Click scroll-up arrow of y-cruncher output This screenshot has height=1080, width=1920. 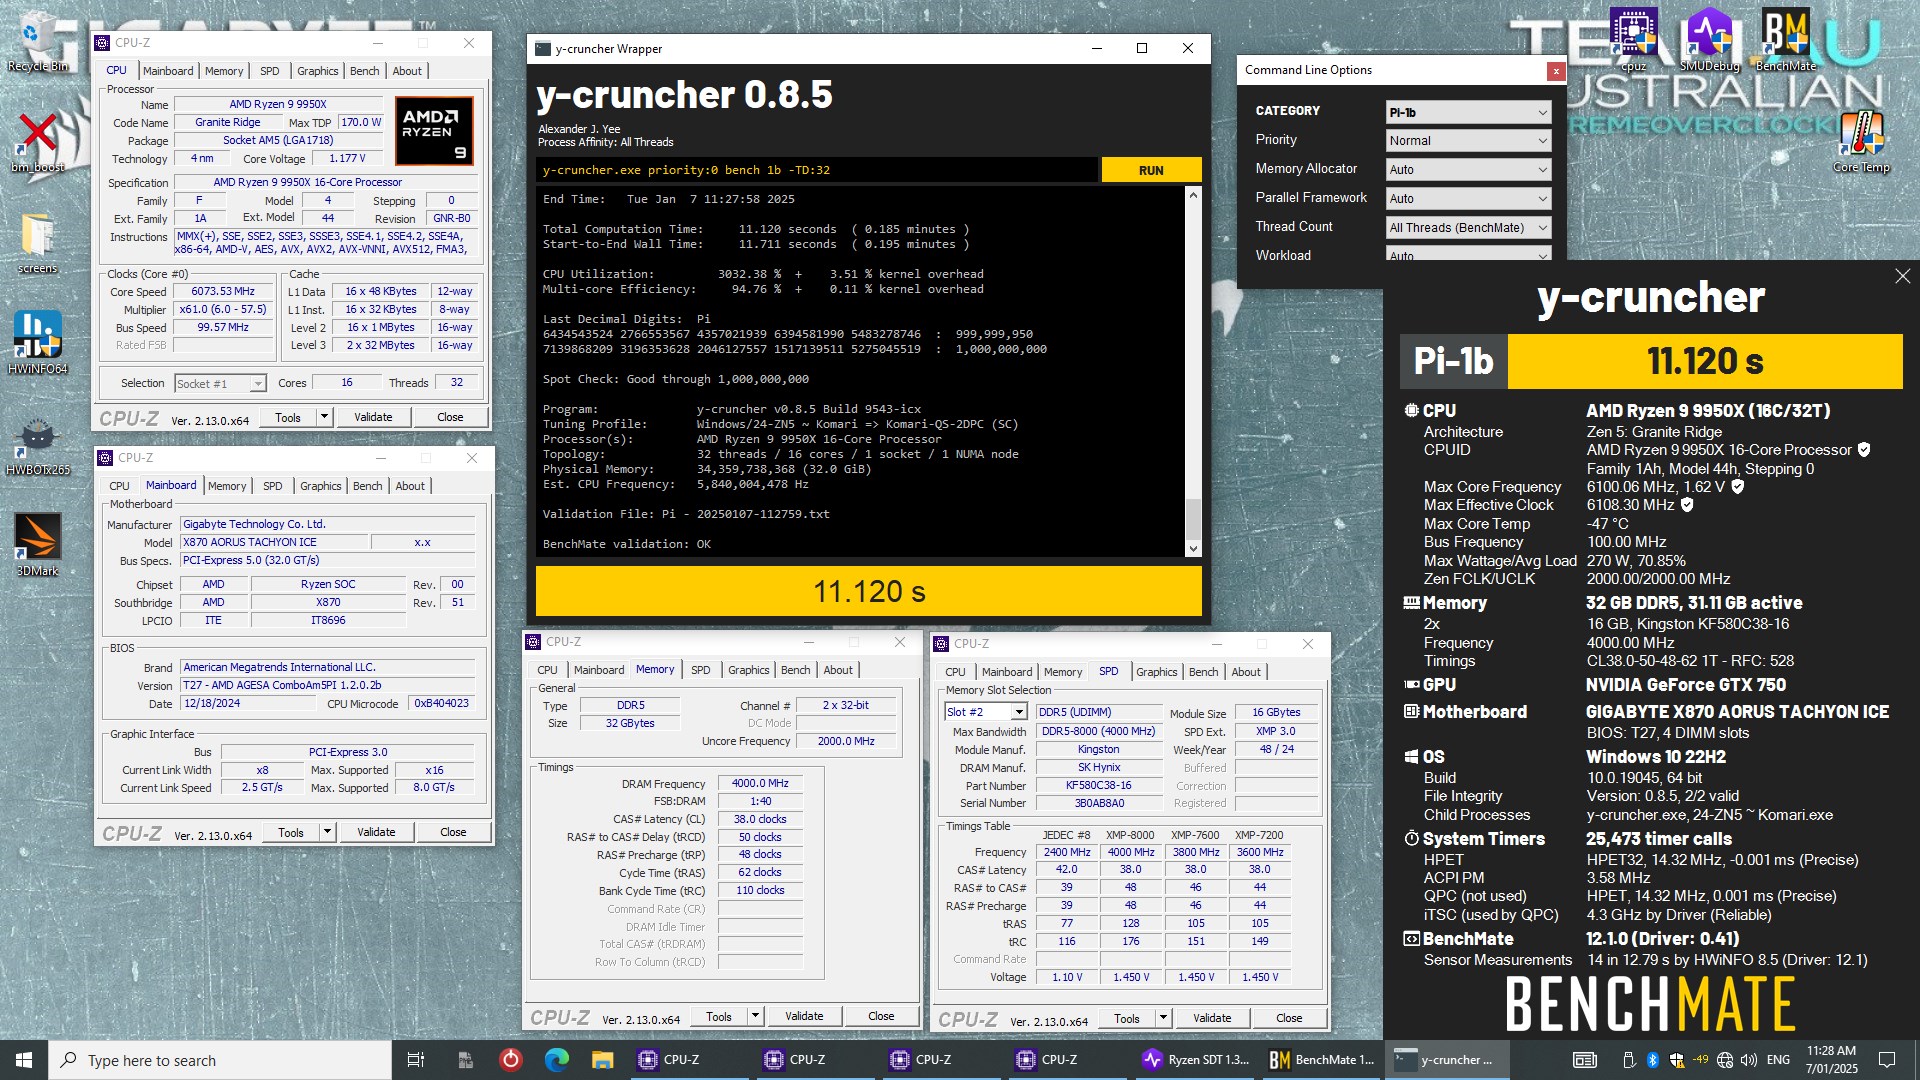coord(1193,196)
